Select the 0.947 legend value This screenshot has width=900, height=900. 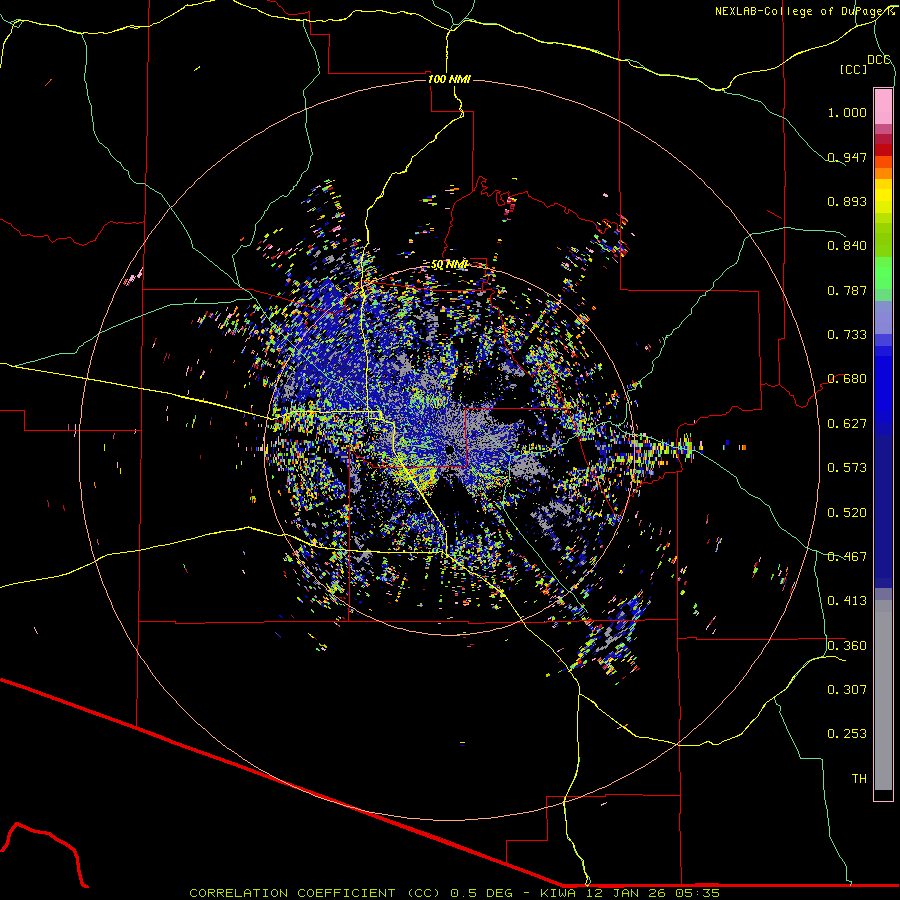tap(847, 157)
